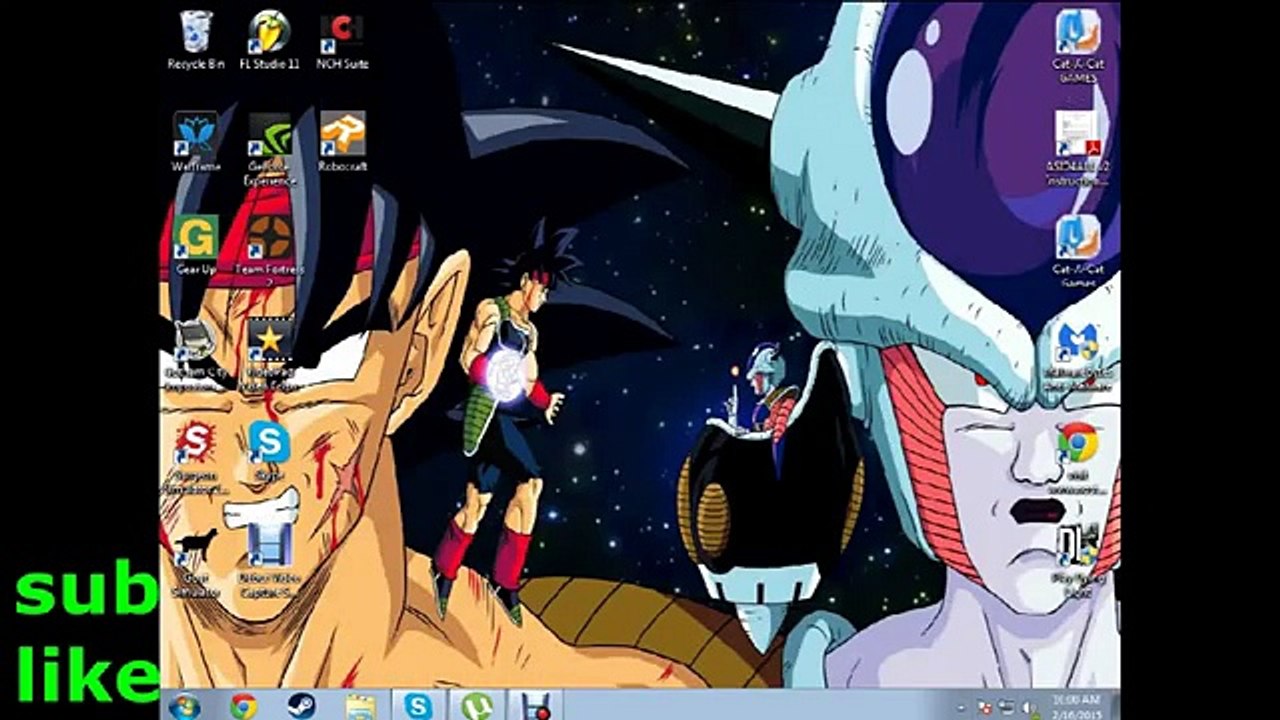Select the Robocraft desktop shortcut
The image size is (1280, 720).
coord(343,141)
